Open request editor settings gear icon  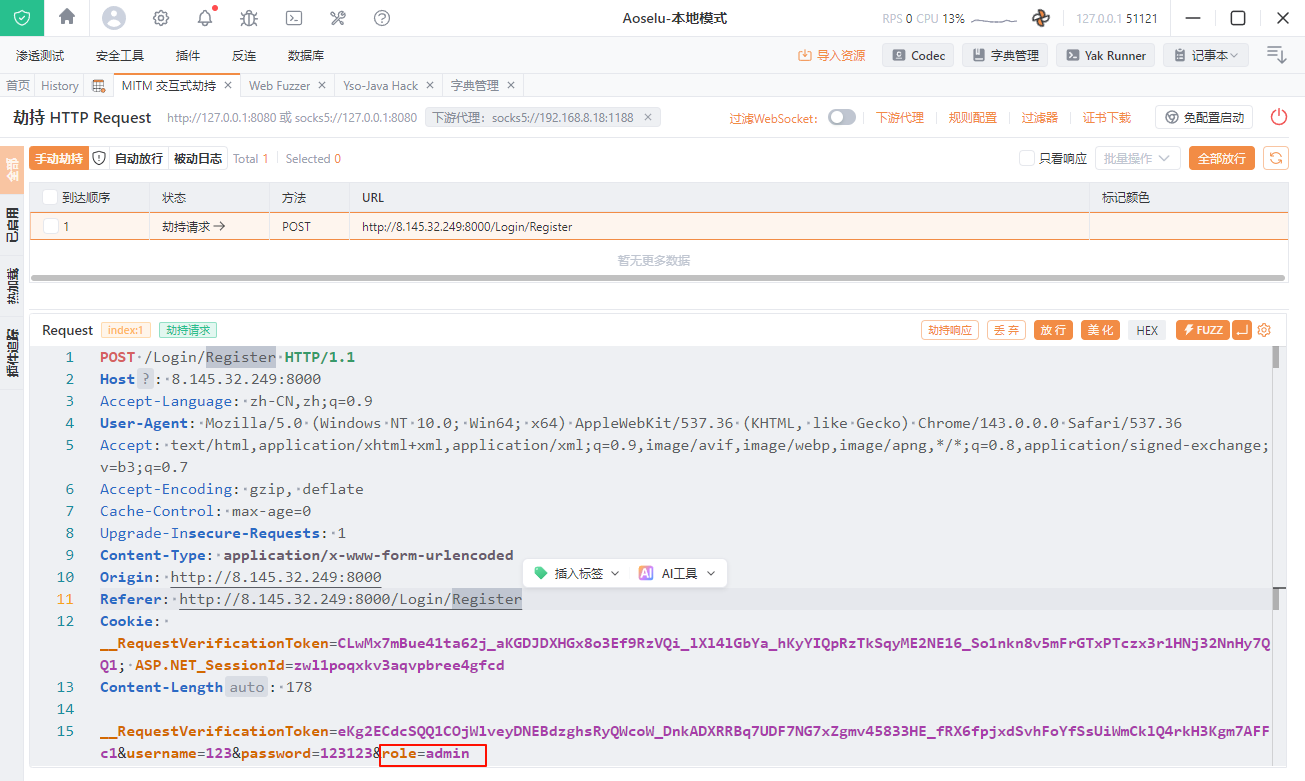click(x=1264, y=330)
